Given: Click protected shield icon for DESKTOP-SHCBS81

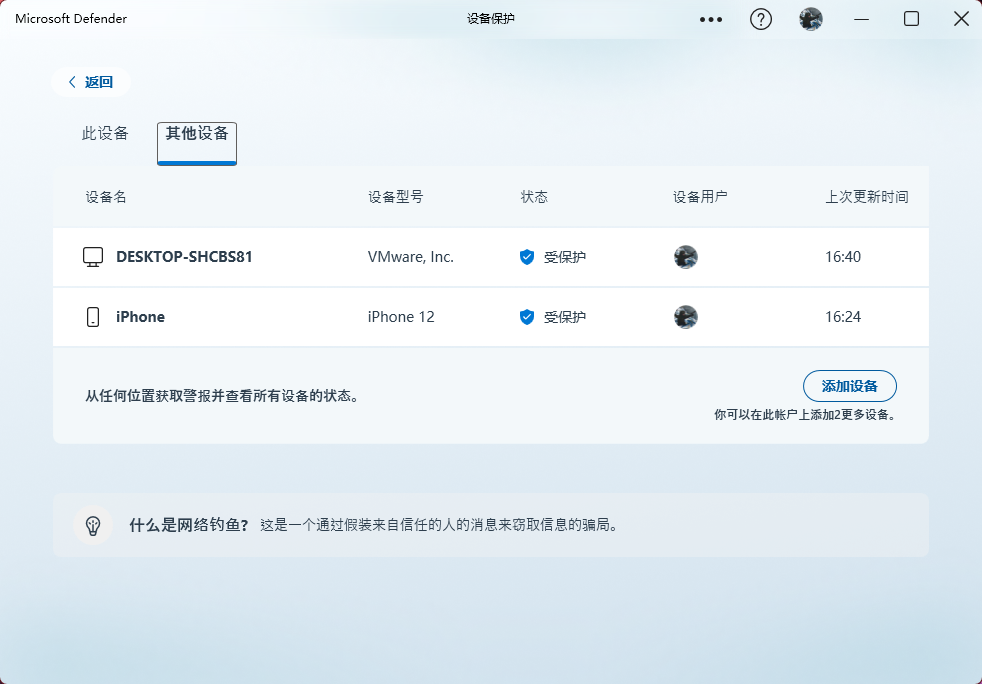Looking at the screenshot, I should click(527, 257).
